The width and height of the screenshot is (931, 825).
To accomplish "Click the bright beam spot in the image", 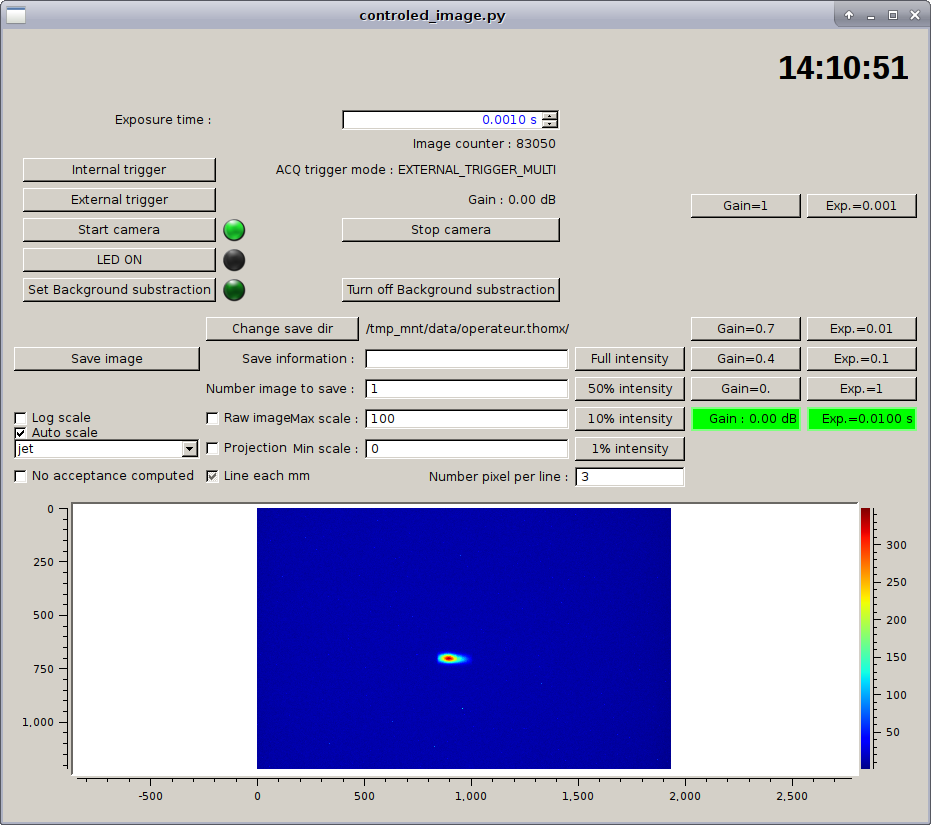I will point(450,658).
